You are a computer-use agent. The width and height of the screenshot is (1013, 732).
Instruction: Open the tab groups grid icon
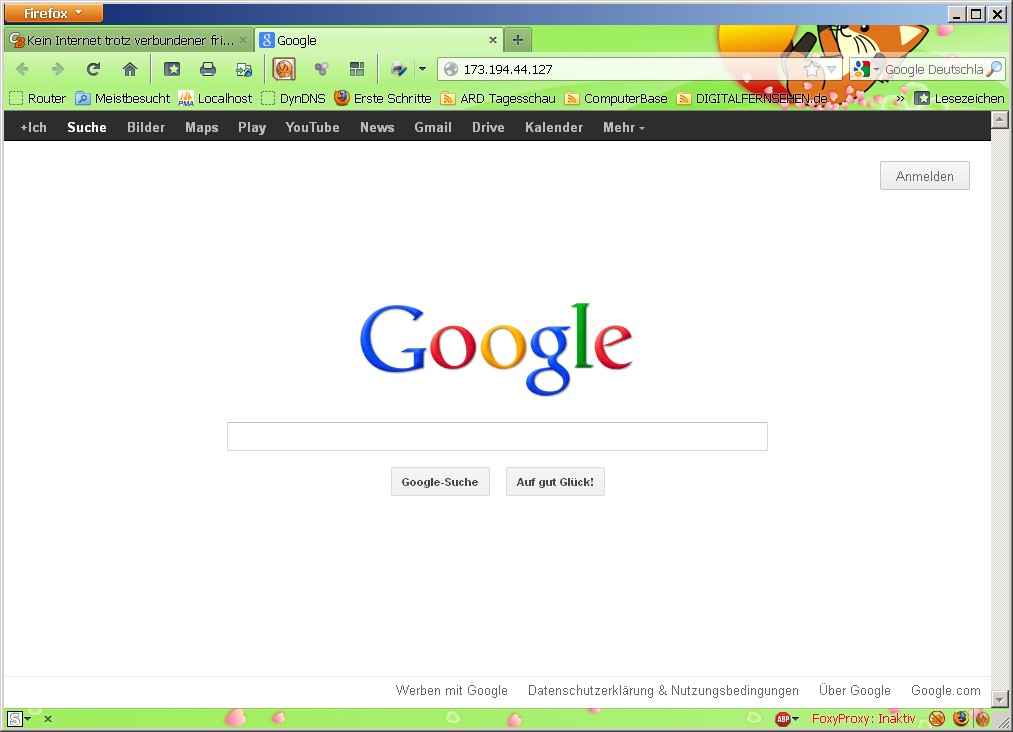click(357, 69)
